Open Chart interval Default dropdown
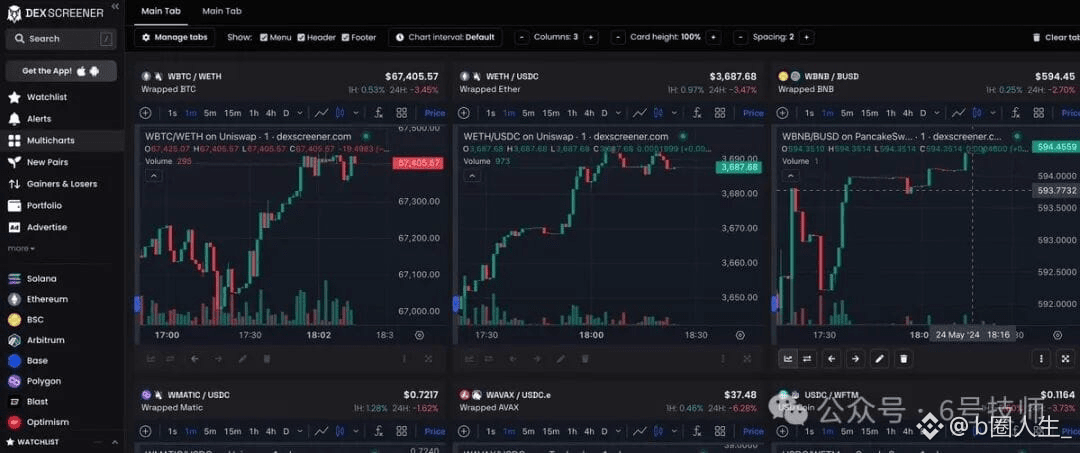 [x=445, y=37]
